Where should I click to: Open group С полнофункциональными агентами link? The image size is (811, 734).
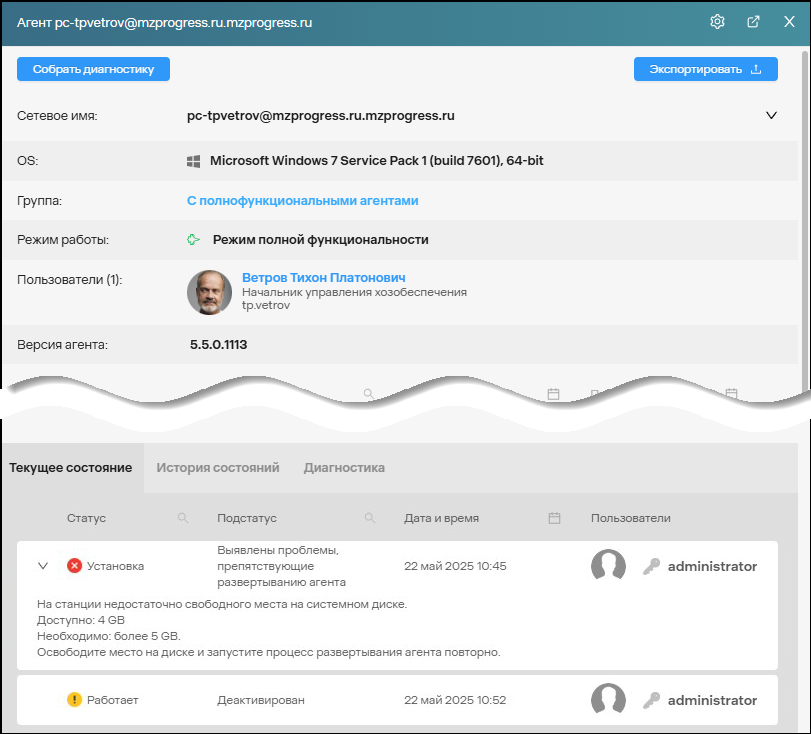click(302, 201)
